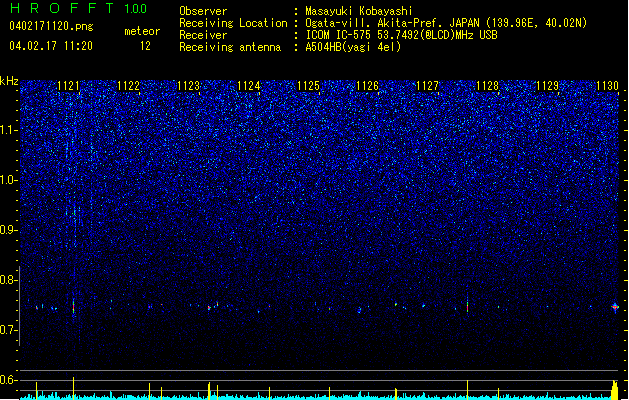This screenshot has height=400, width=629.
Task: Click the 1130 time marker
Action: 607,85
